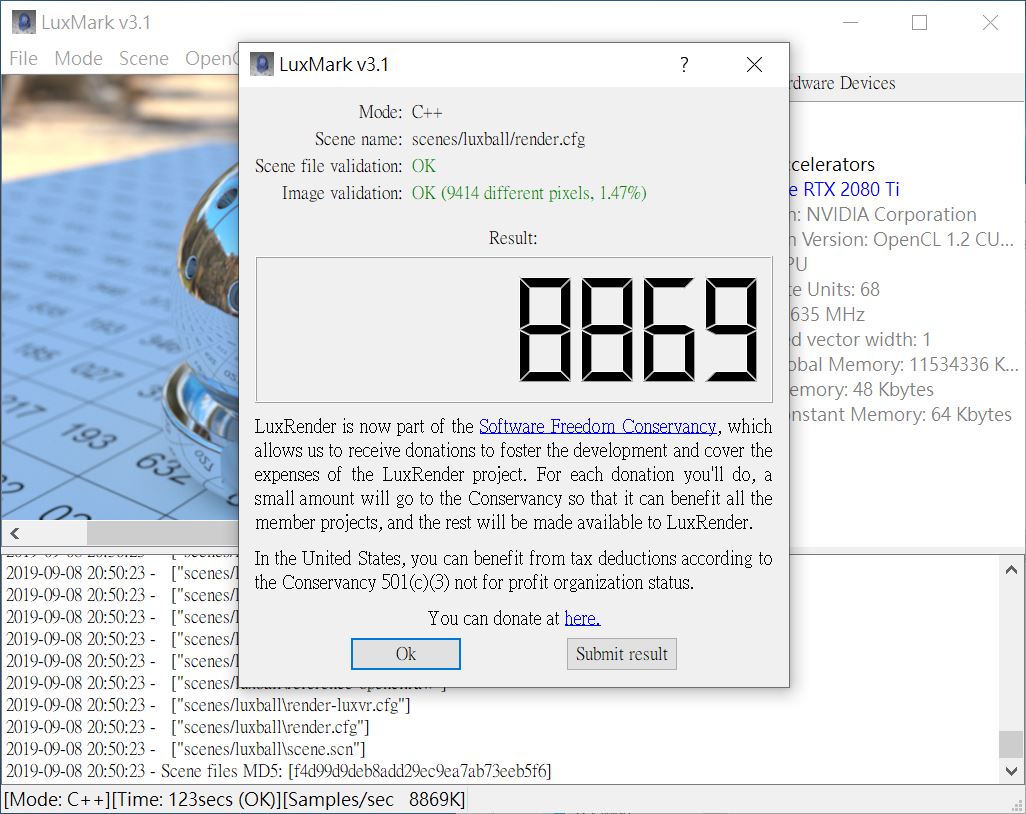Click the NVIDIA Corporation vendor line
Image resolution: width=1026 pixels, height=814 pixels.
click(883, 214)
